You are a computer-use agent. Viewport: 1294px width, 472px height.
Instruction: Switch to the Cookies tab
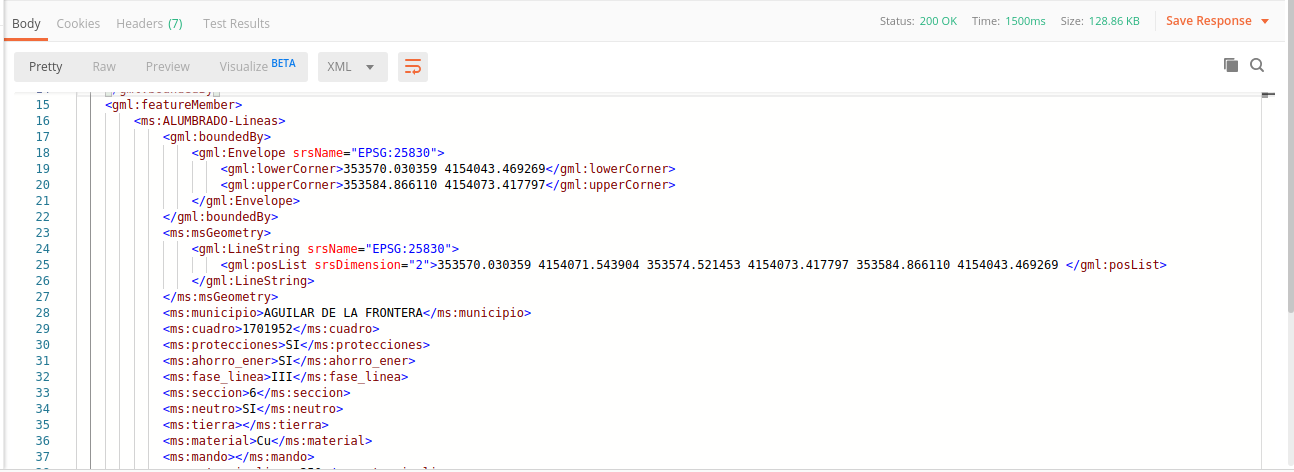pos(78,23)
